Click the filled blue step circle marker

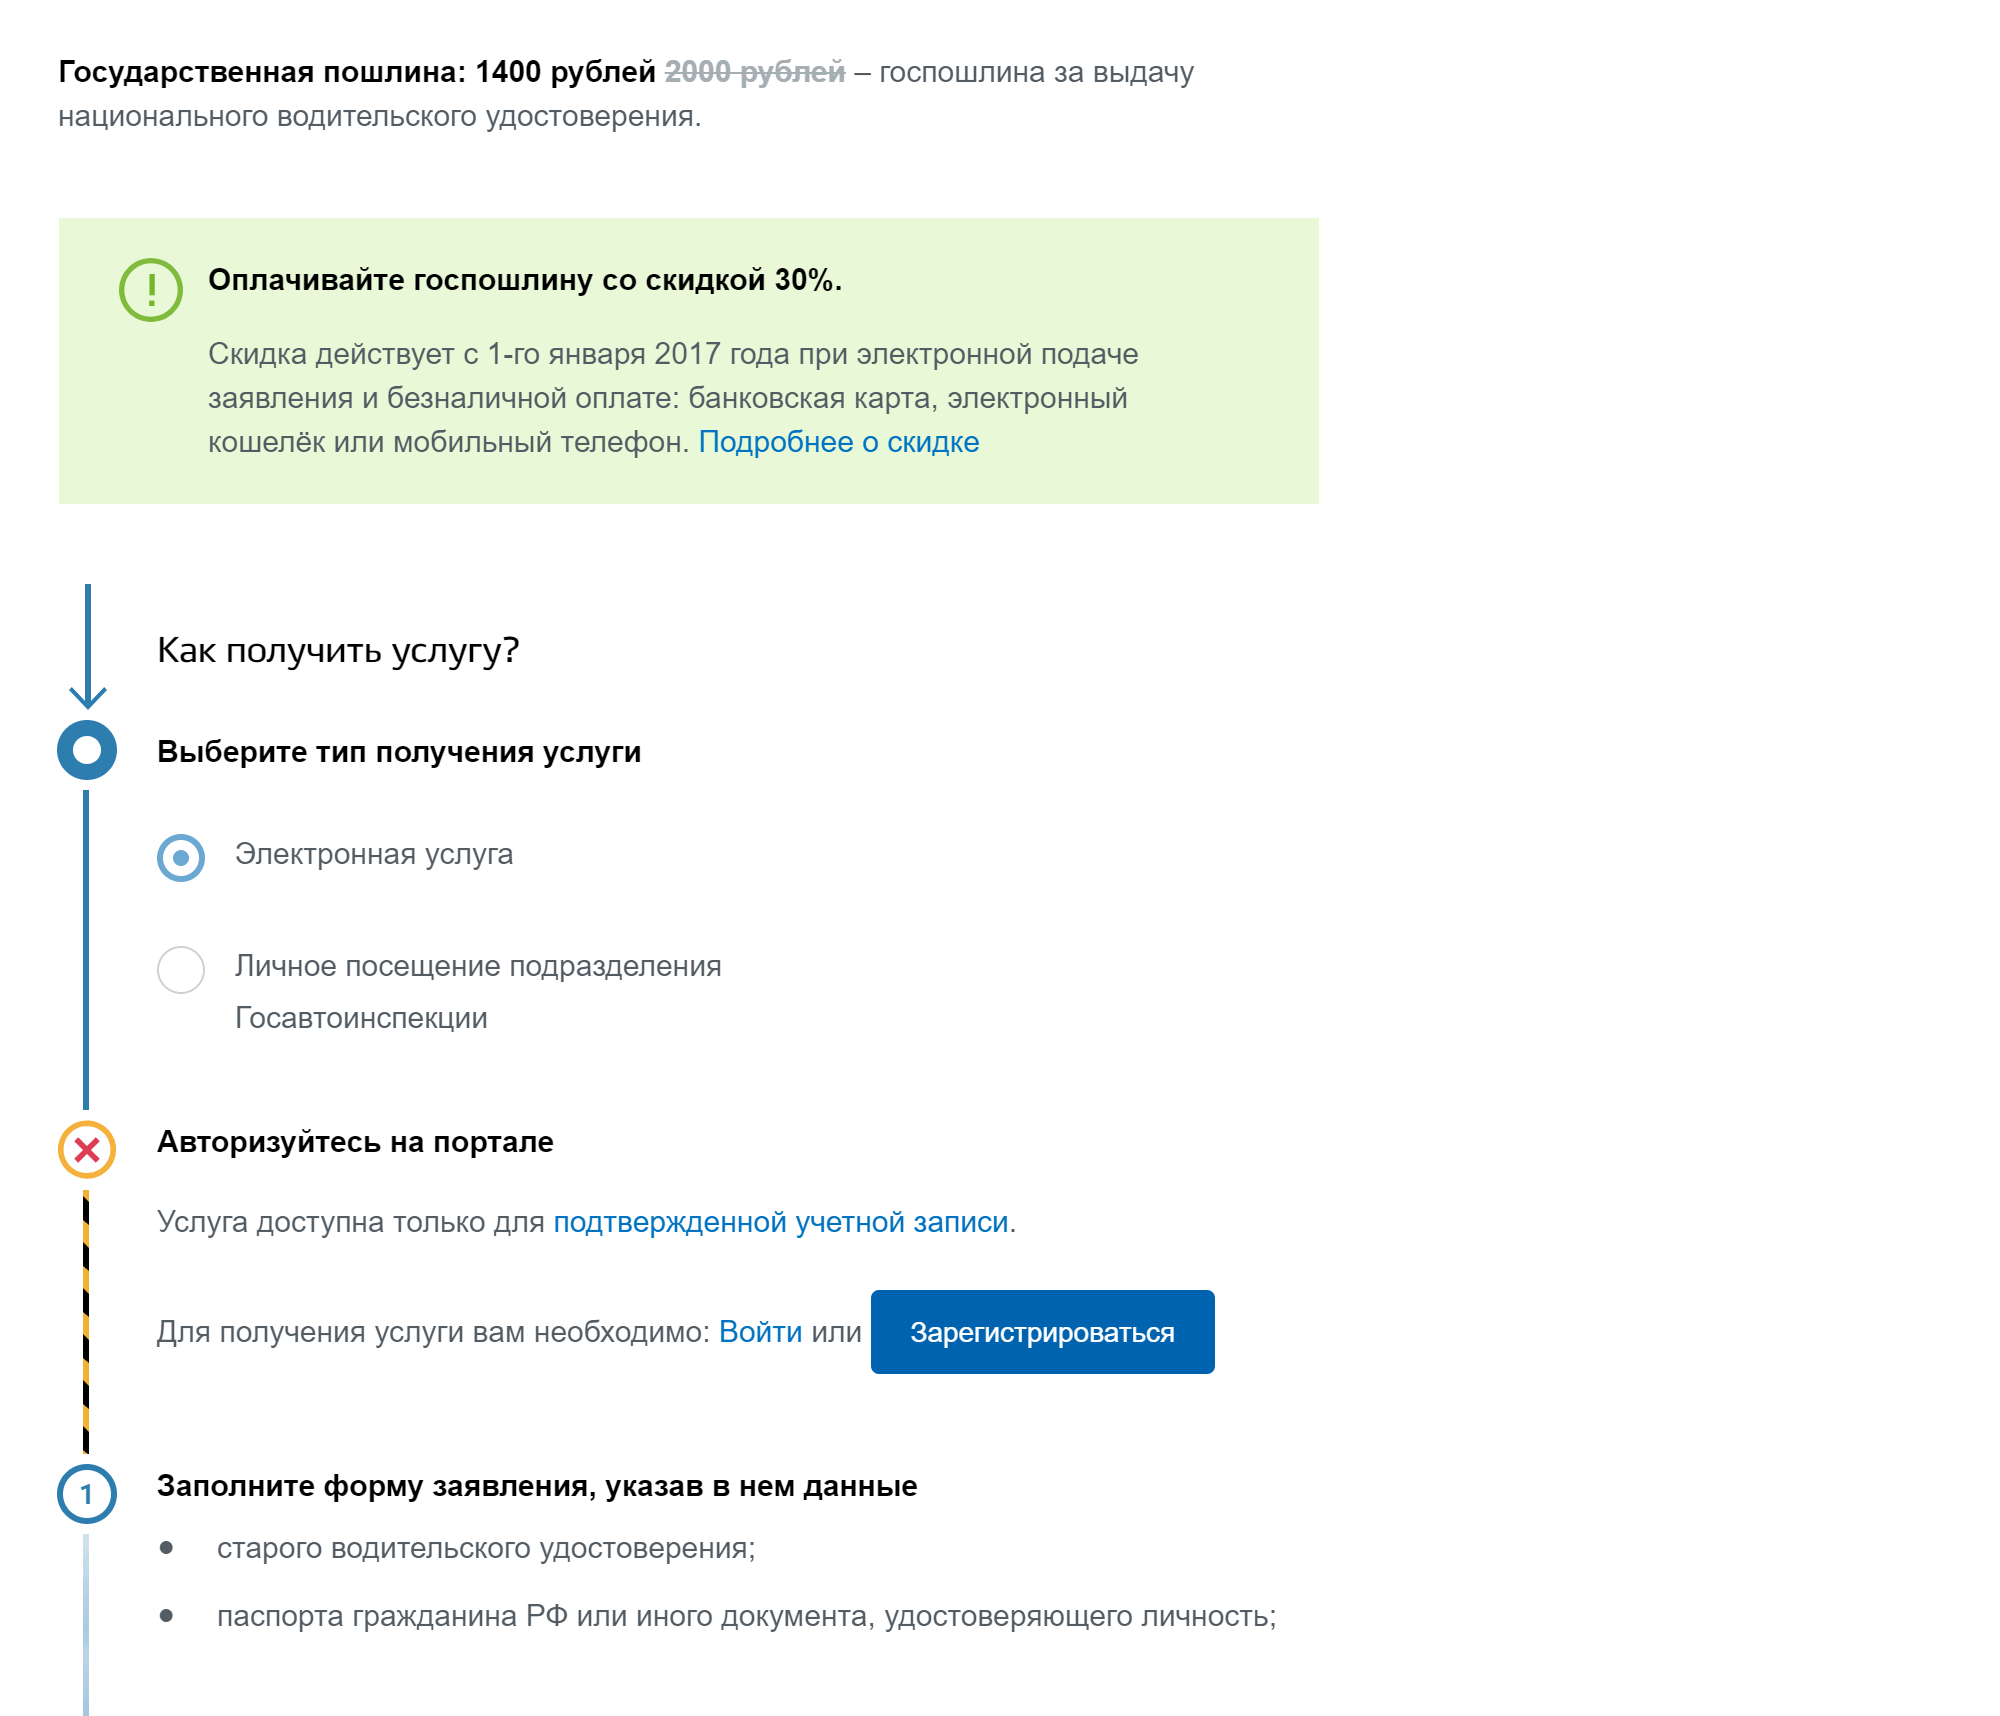87,750
